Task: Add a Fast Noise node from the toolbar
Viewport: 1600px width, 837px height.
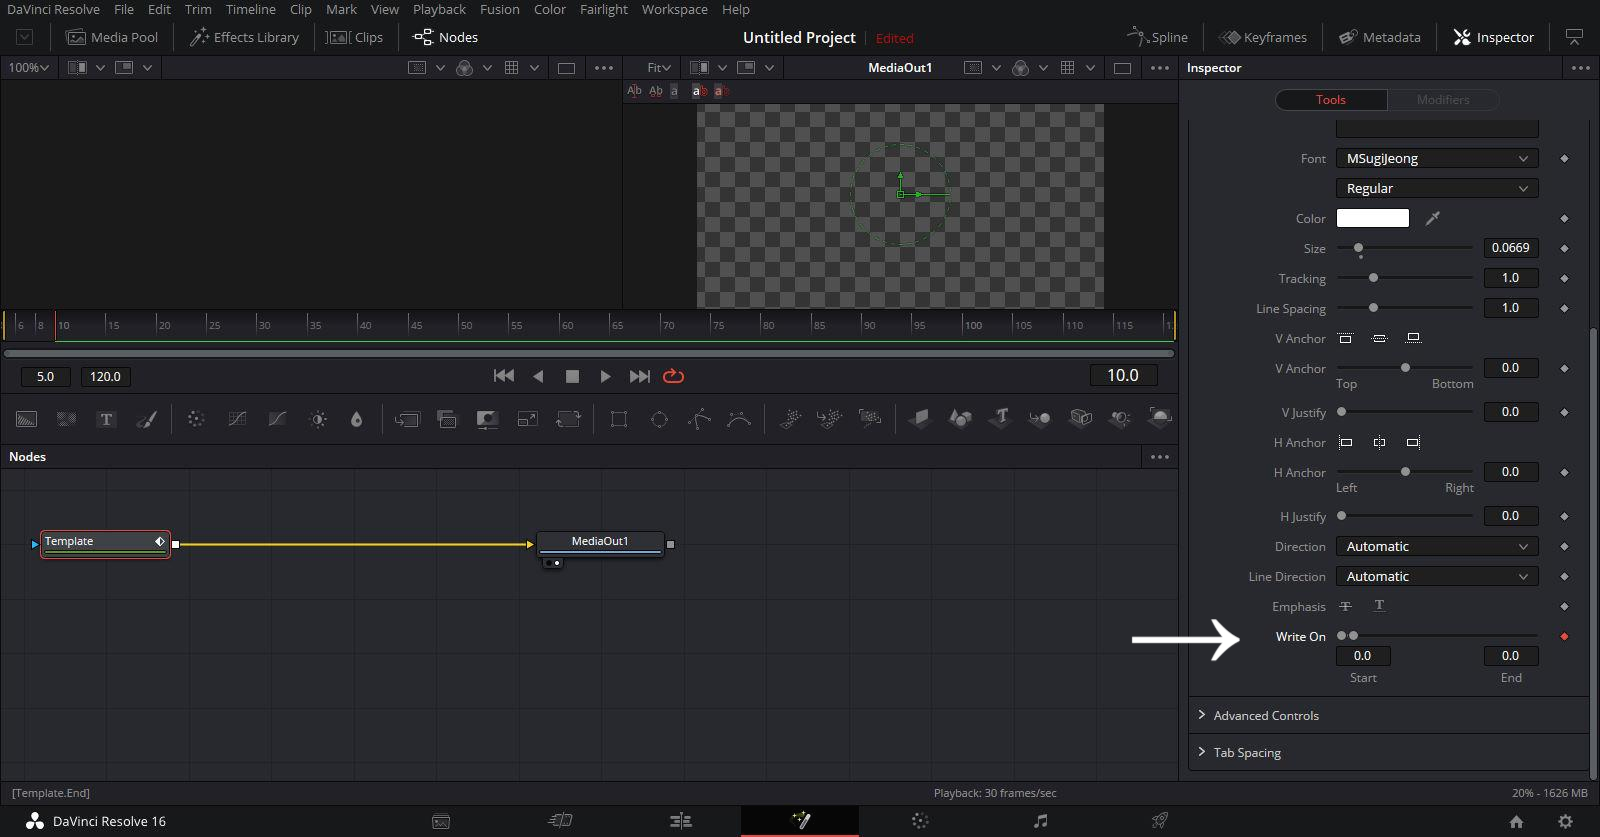Action: 66,419
